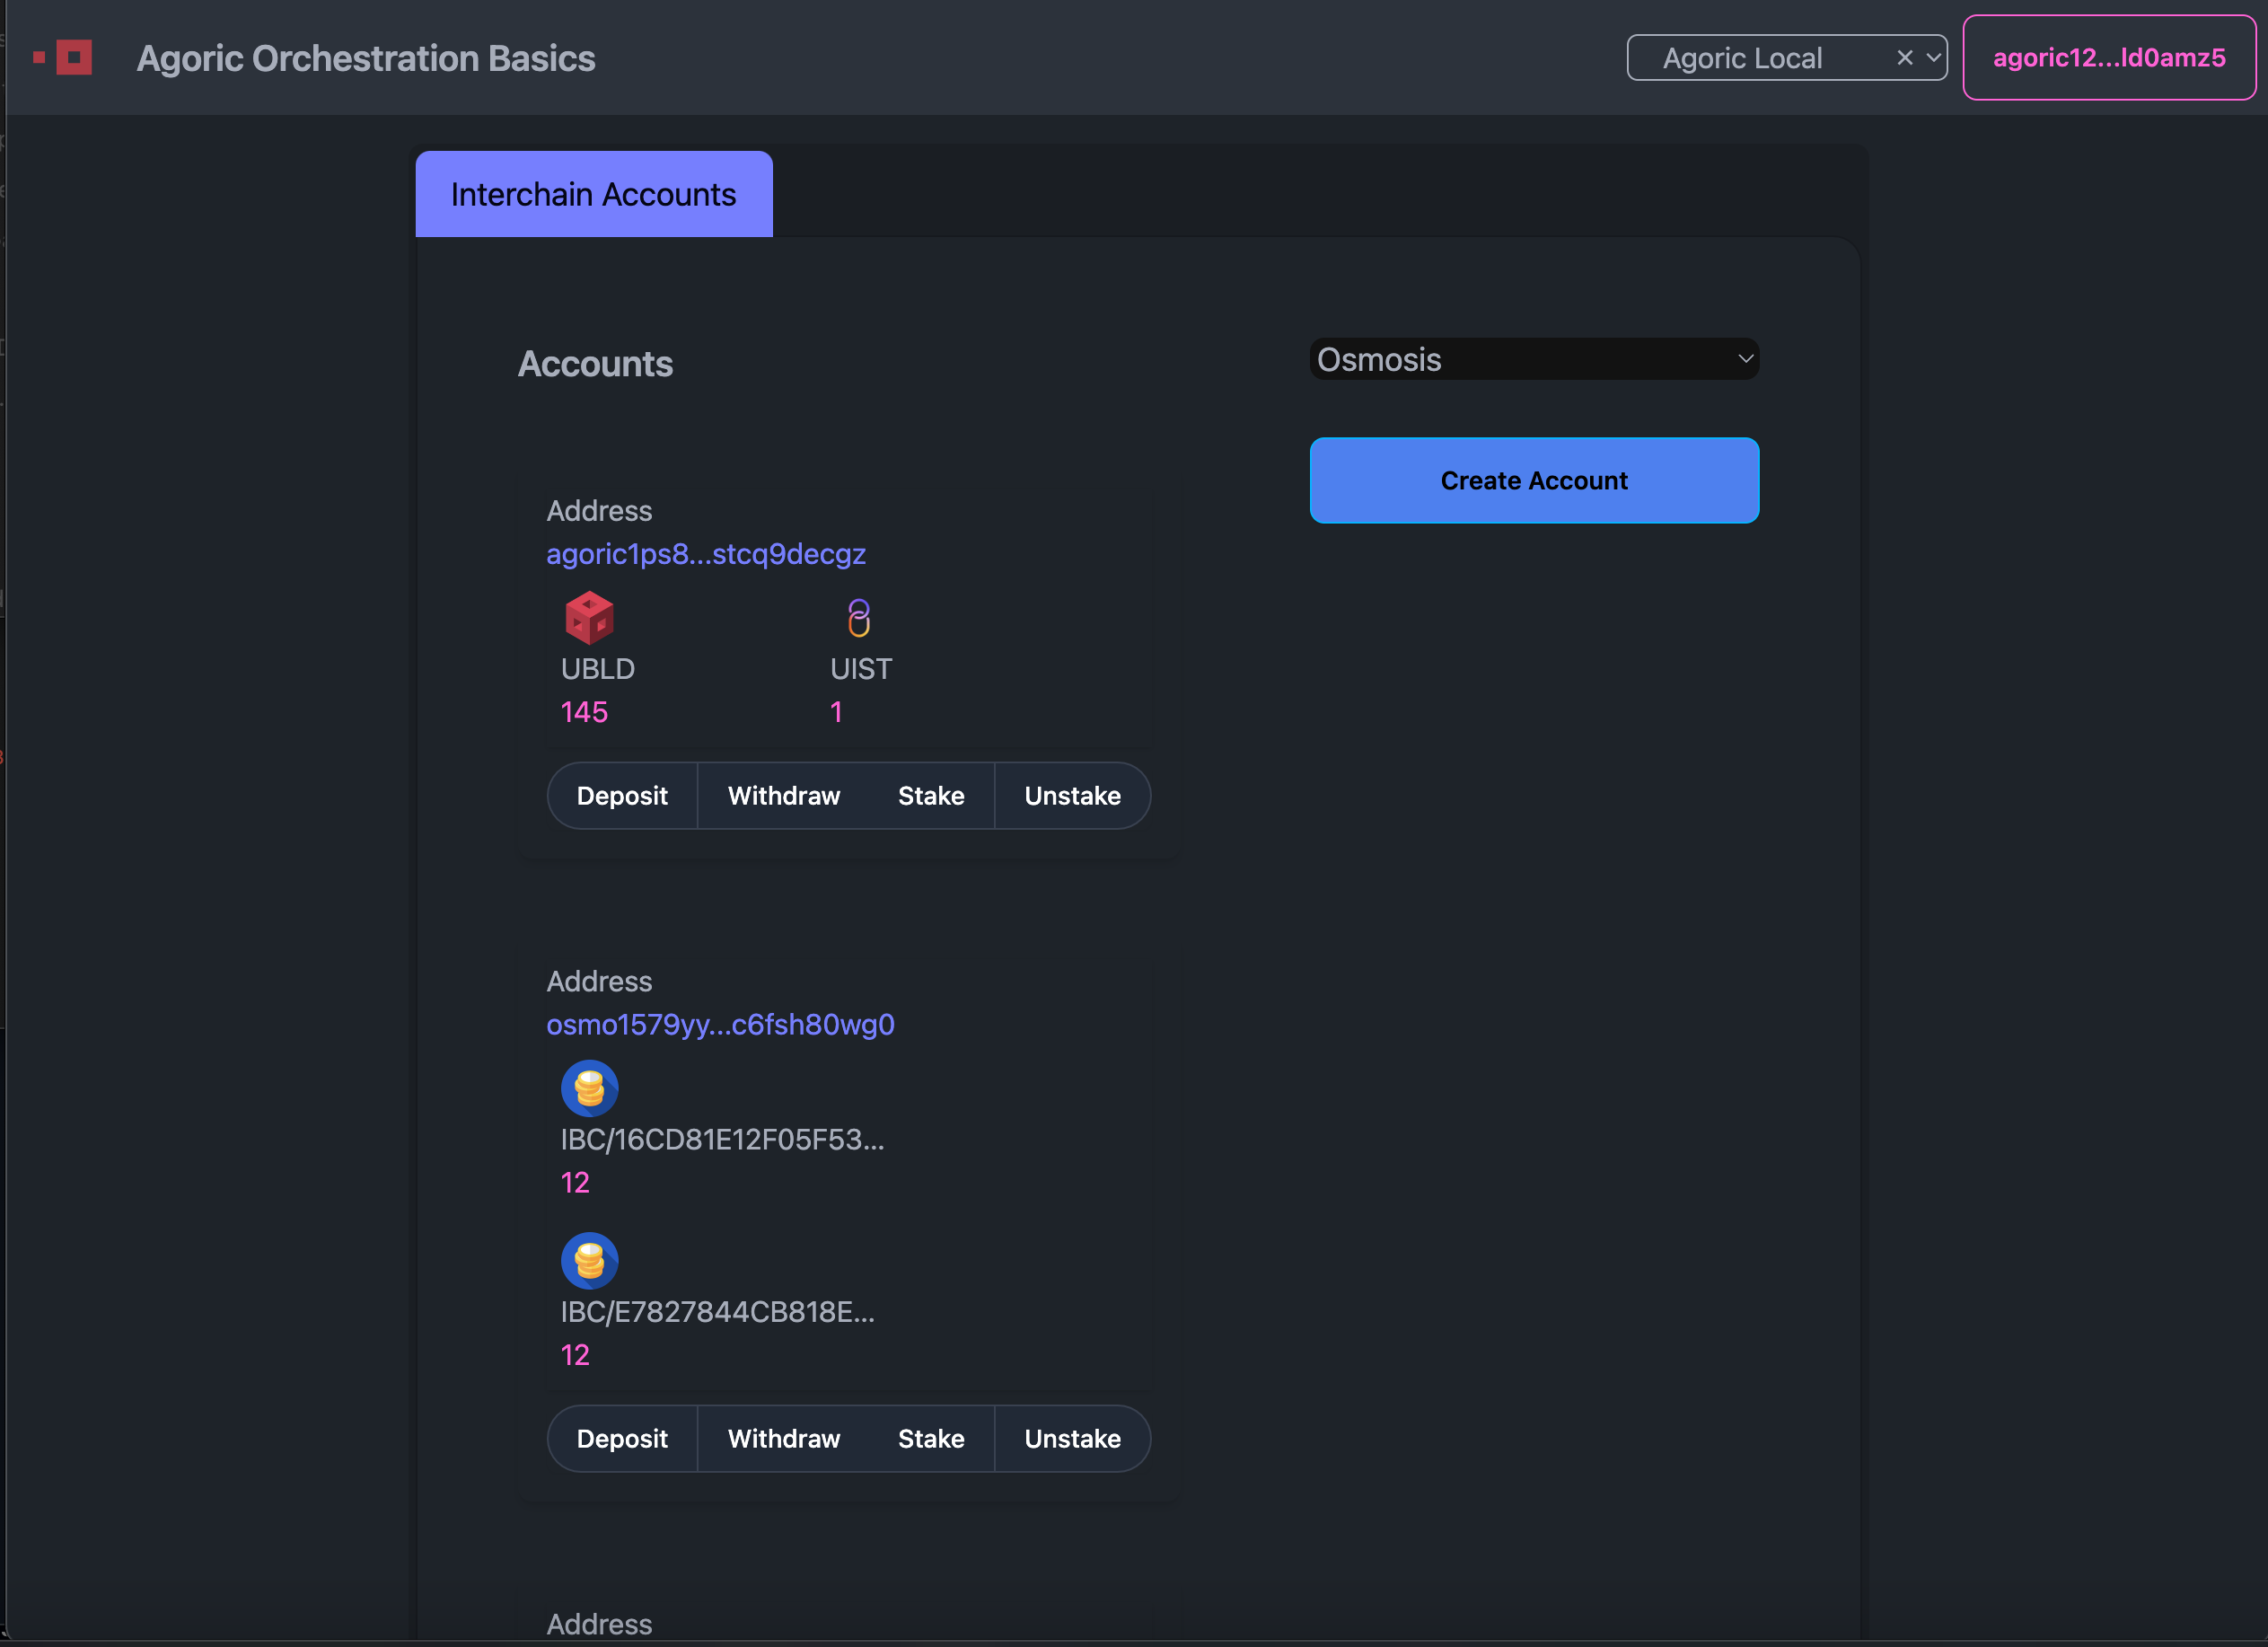Unstake on the osmo1579yy account
Screen dimensions: 2268x1647
[1072, 1438]
